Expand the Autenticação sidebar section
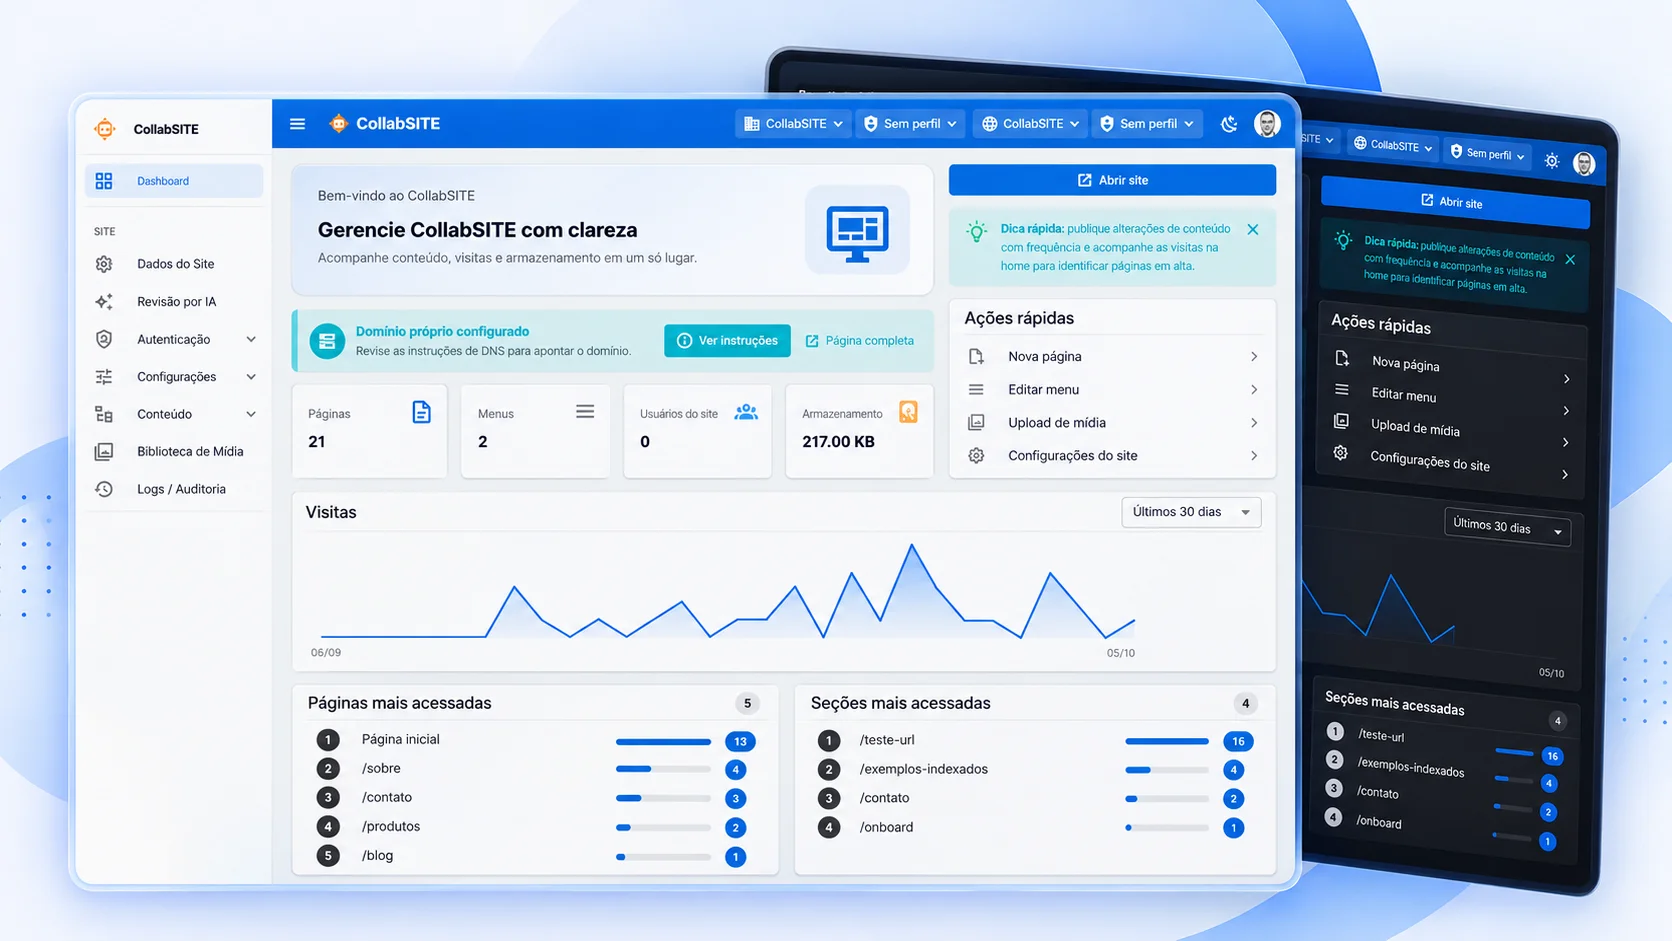The height and width of the screenshot is (941, 1672). [174, 339]
